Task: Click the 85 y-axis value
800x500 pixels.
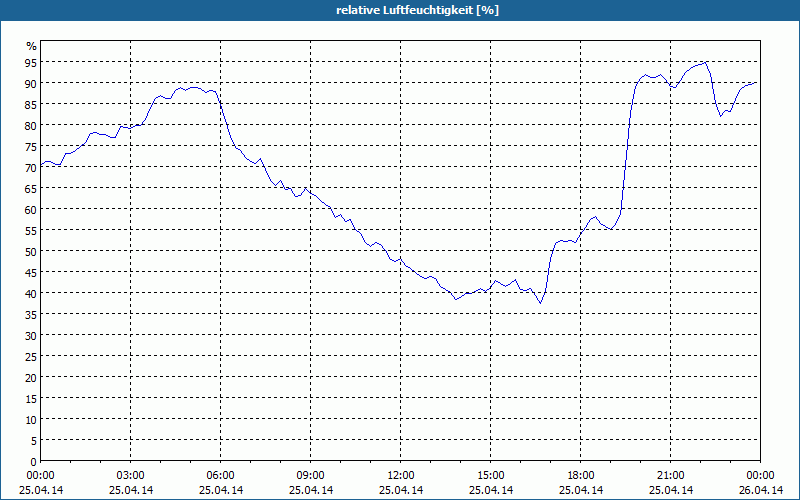Action: (32, 104)
